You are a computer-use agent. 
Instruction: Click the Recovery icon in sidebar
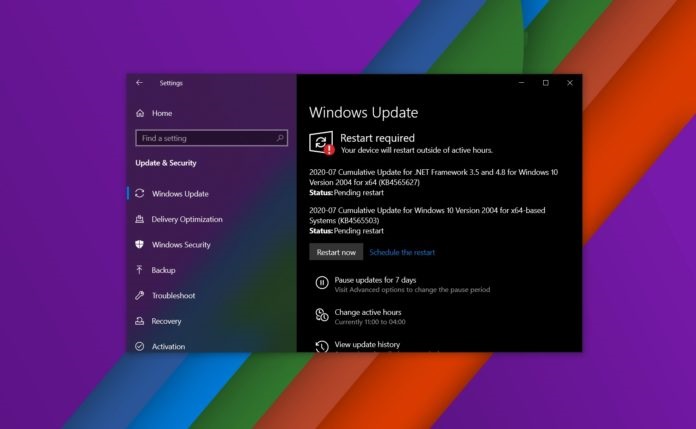pos(139,321)
